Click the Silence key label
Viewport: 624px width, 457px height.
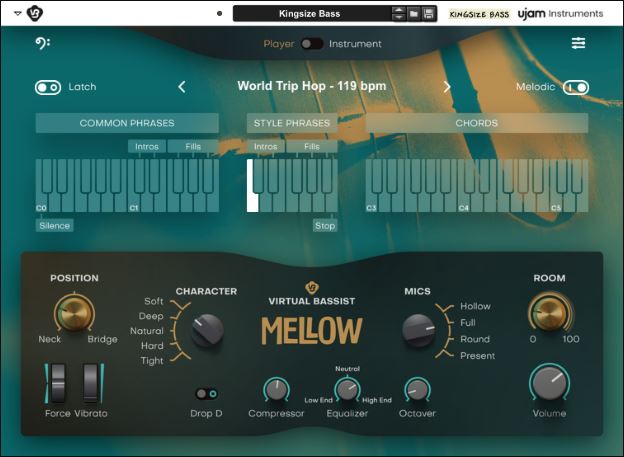(55, 226)
